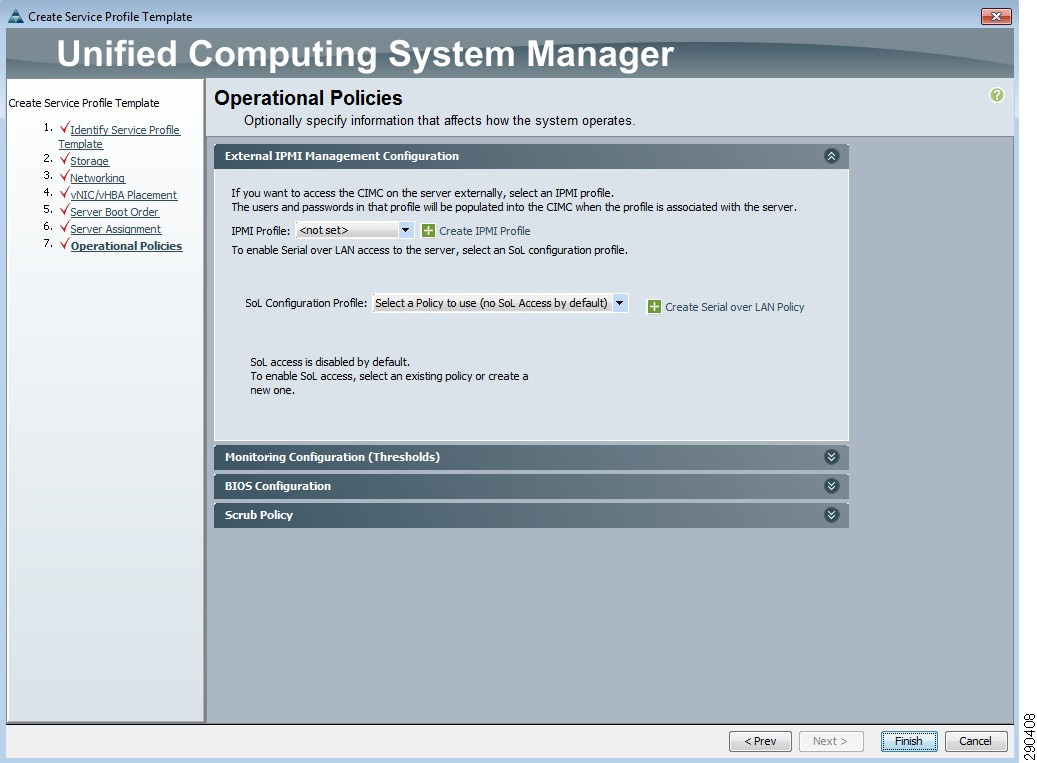1037x763 pixels.
Task: Expand the BIOS Configuration section
Action: [831, 486]
